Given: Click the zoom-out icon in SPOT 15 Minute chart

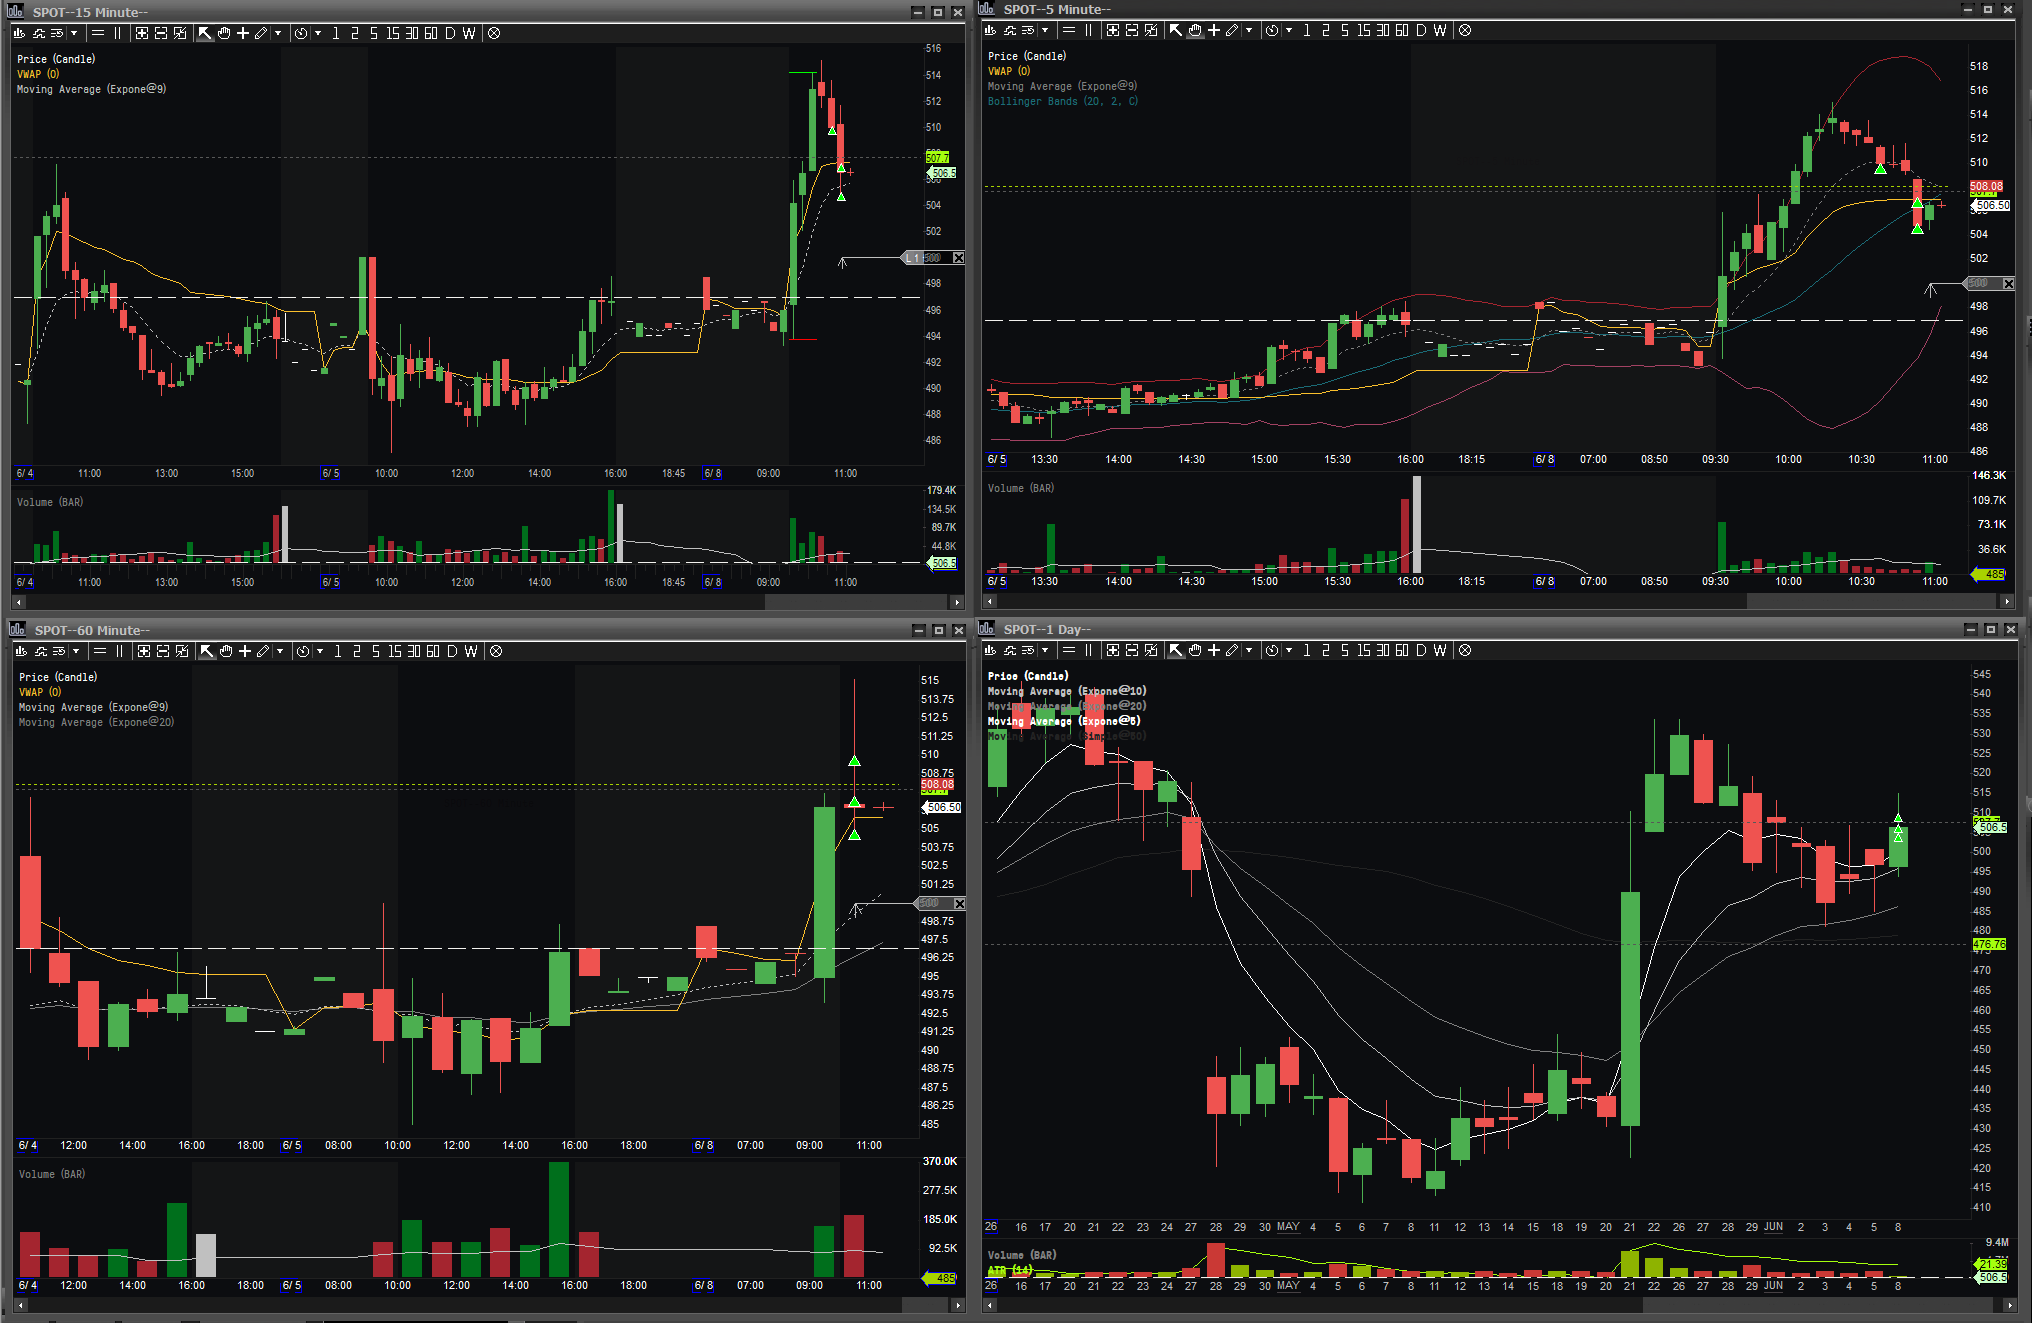Looking at the screenshot, I should (160, 33).
